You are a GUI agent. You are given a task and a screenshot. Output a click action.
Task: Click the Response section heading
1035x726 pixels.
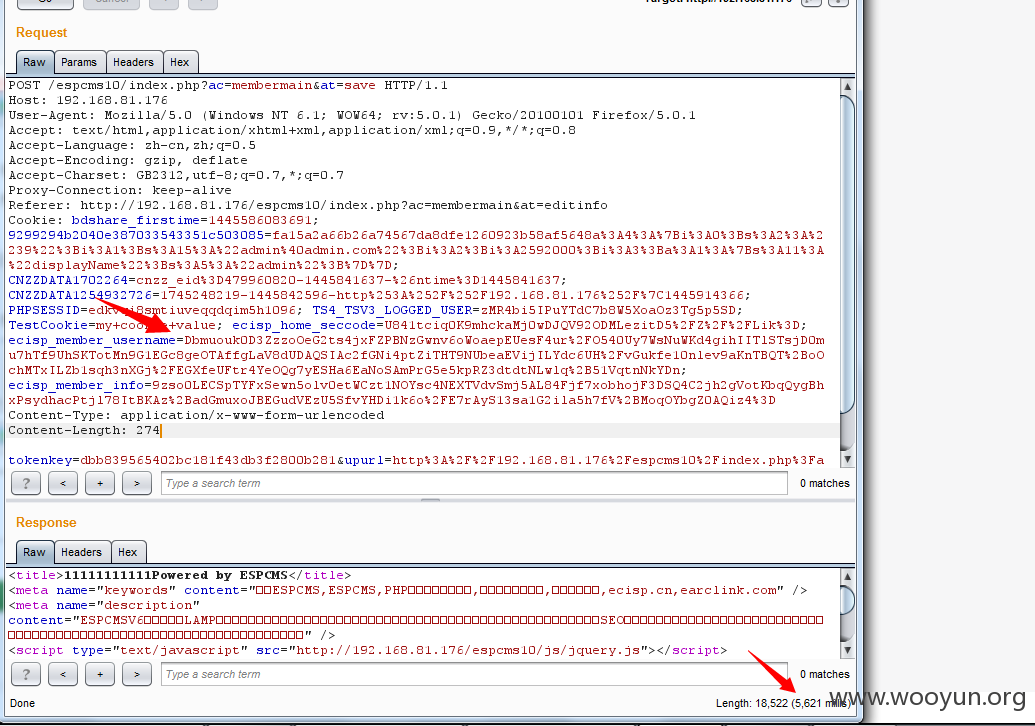point(46,523)
